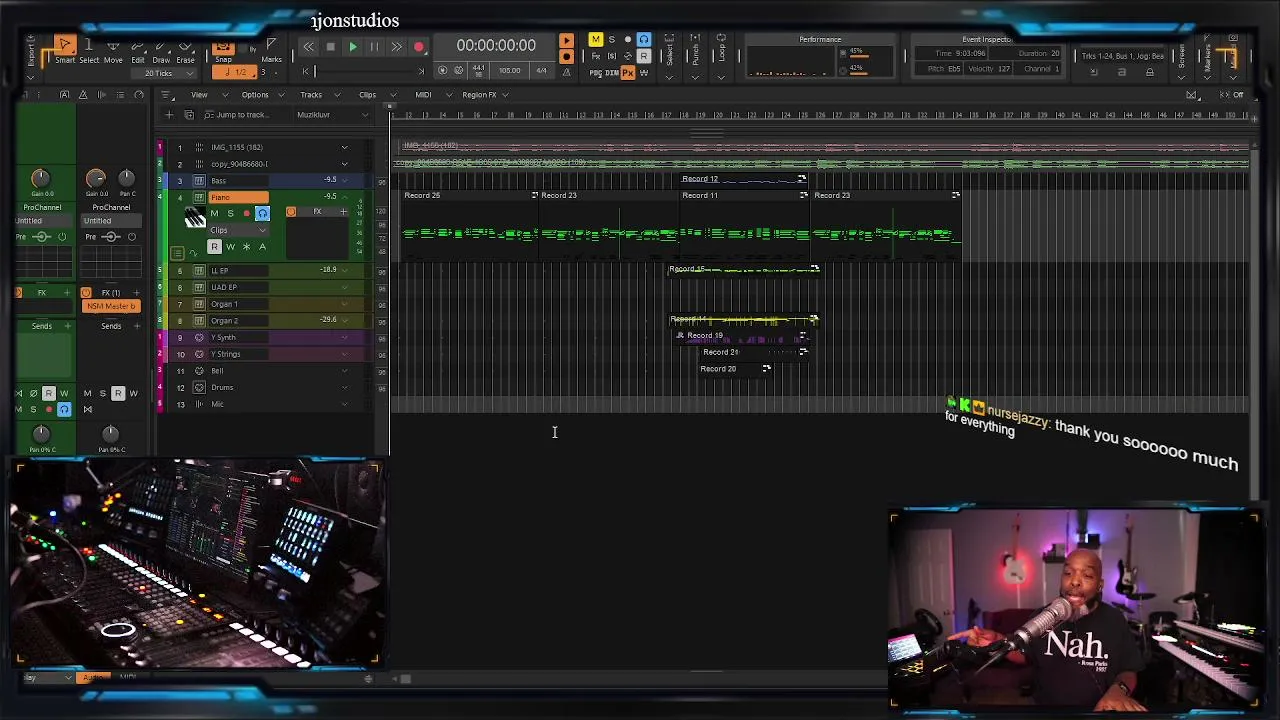Open the Tracks menu
This screenshot has height=720, width=1280.
tap(311, 95)
